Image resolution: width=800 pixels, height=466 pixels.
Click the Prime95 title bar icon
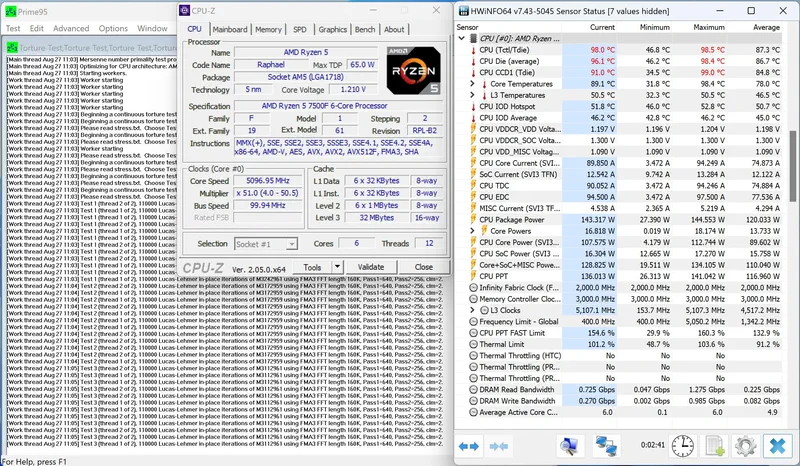point(10,11)
